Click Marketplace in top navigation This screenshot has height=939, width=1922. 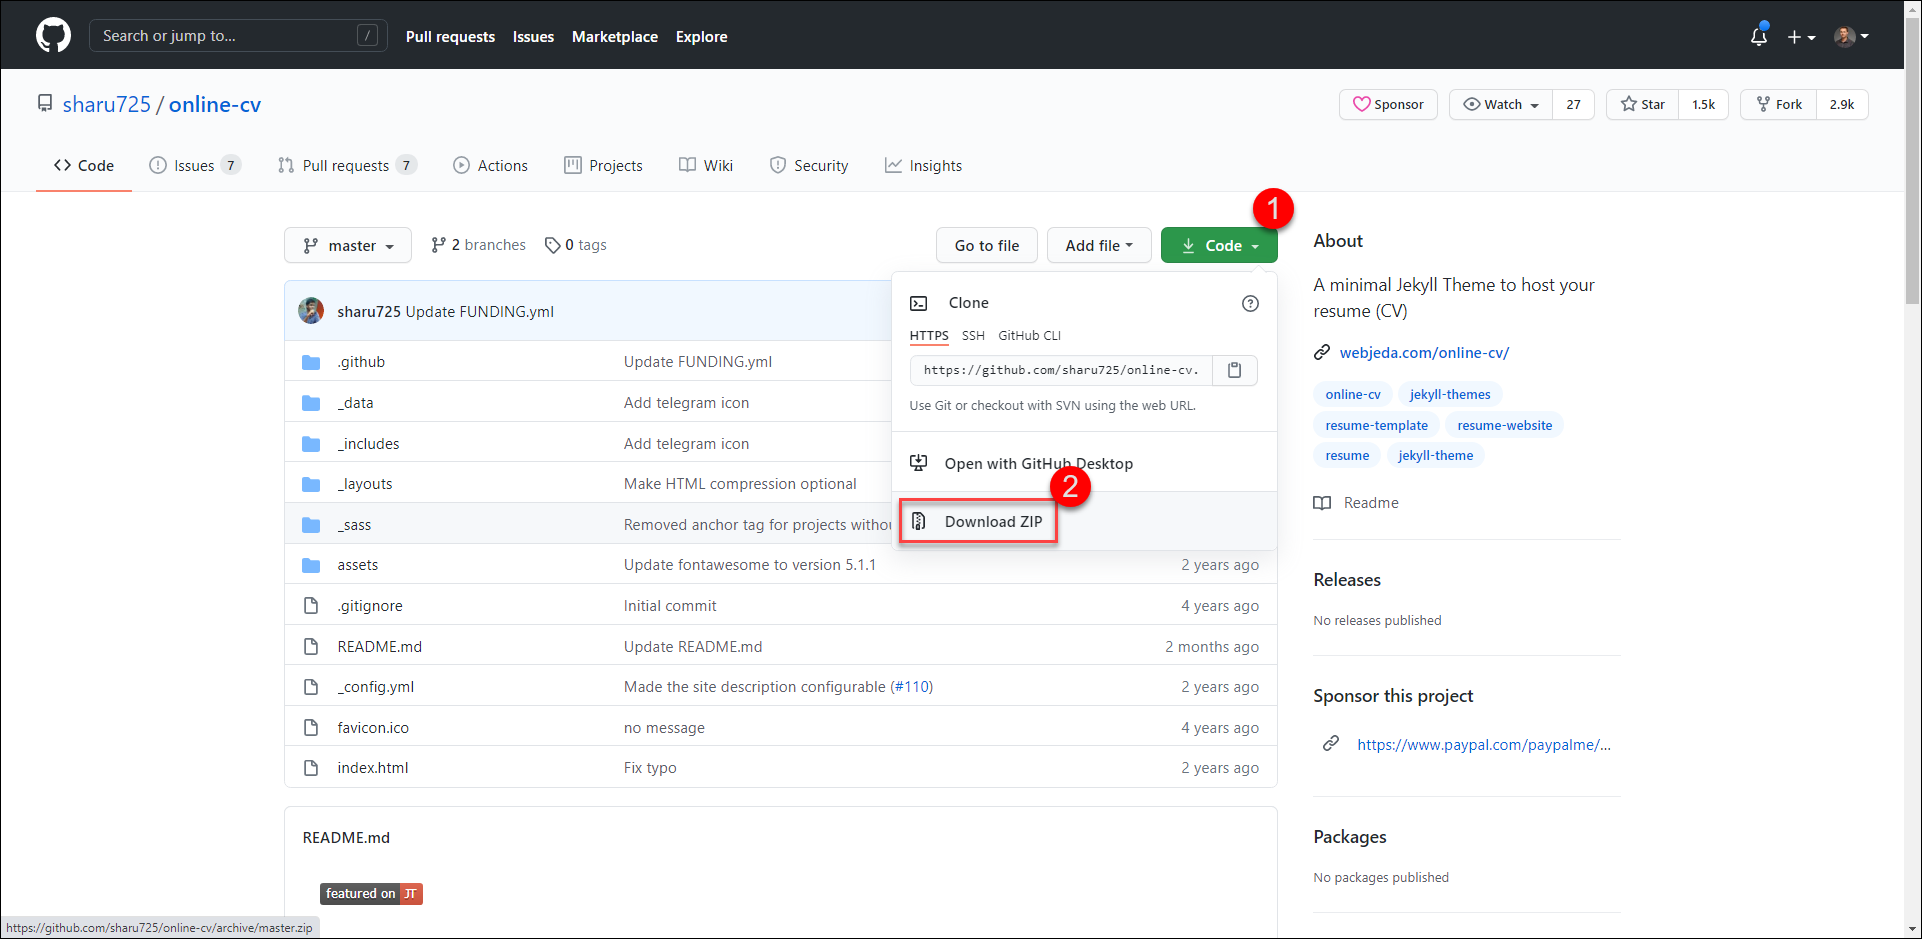[x=615, y=37]
